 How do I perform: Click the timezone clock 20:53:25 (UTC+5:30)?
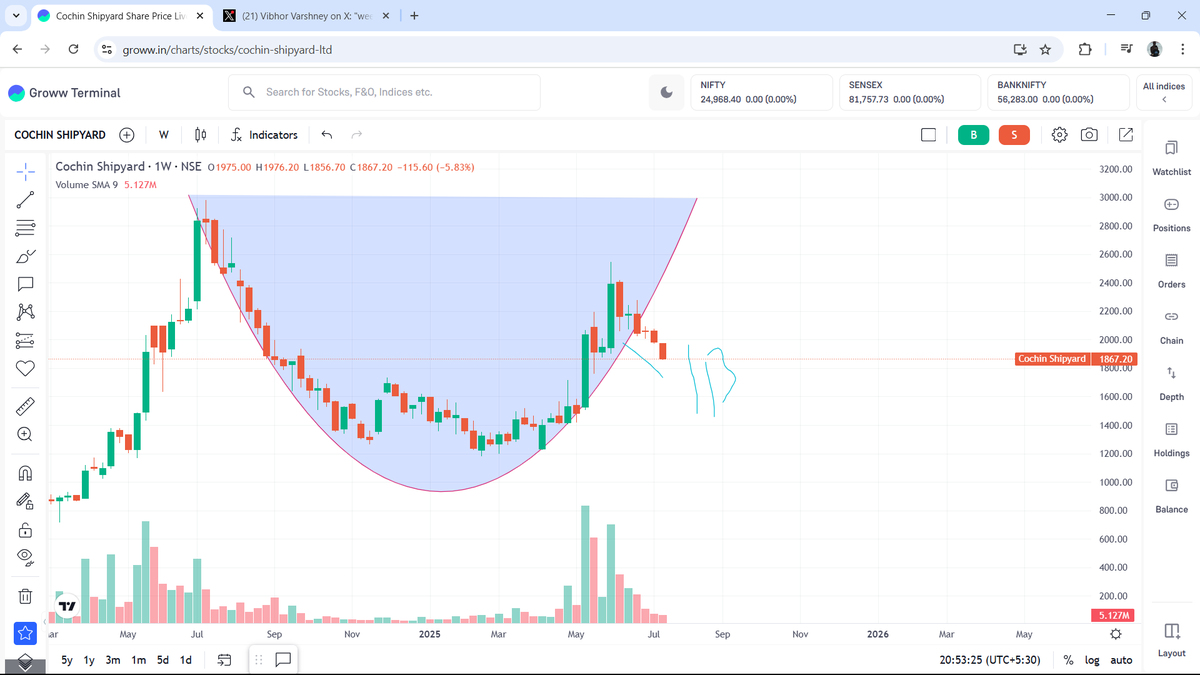pos(989,660)
